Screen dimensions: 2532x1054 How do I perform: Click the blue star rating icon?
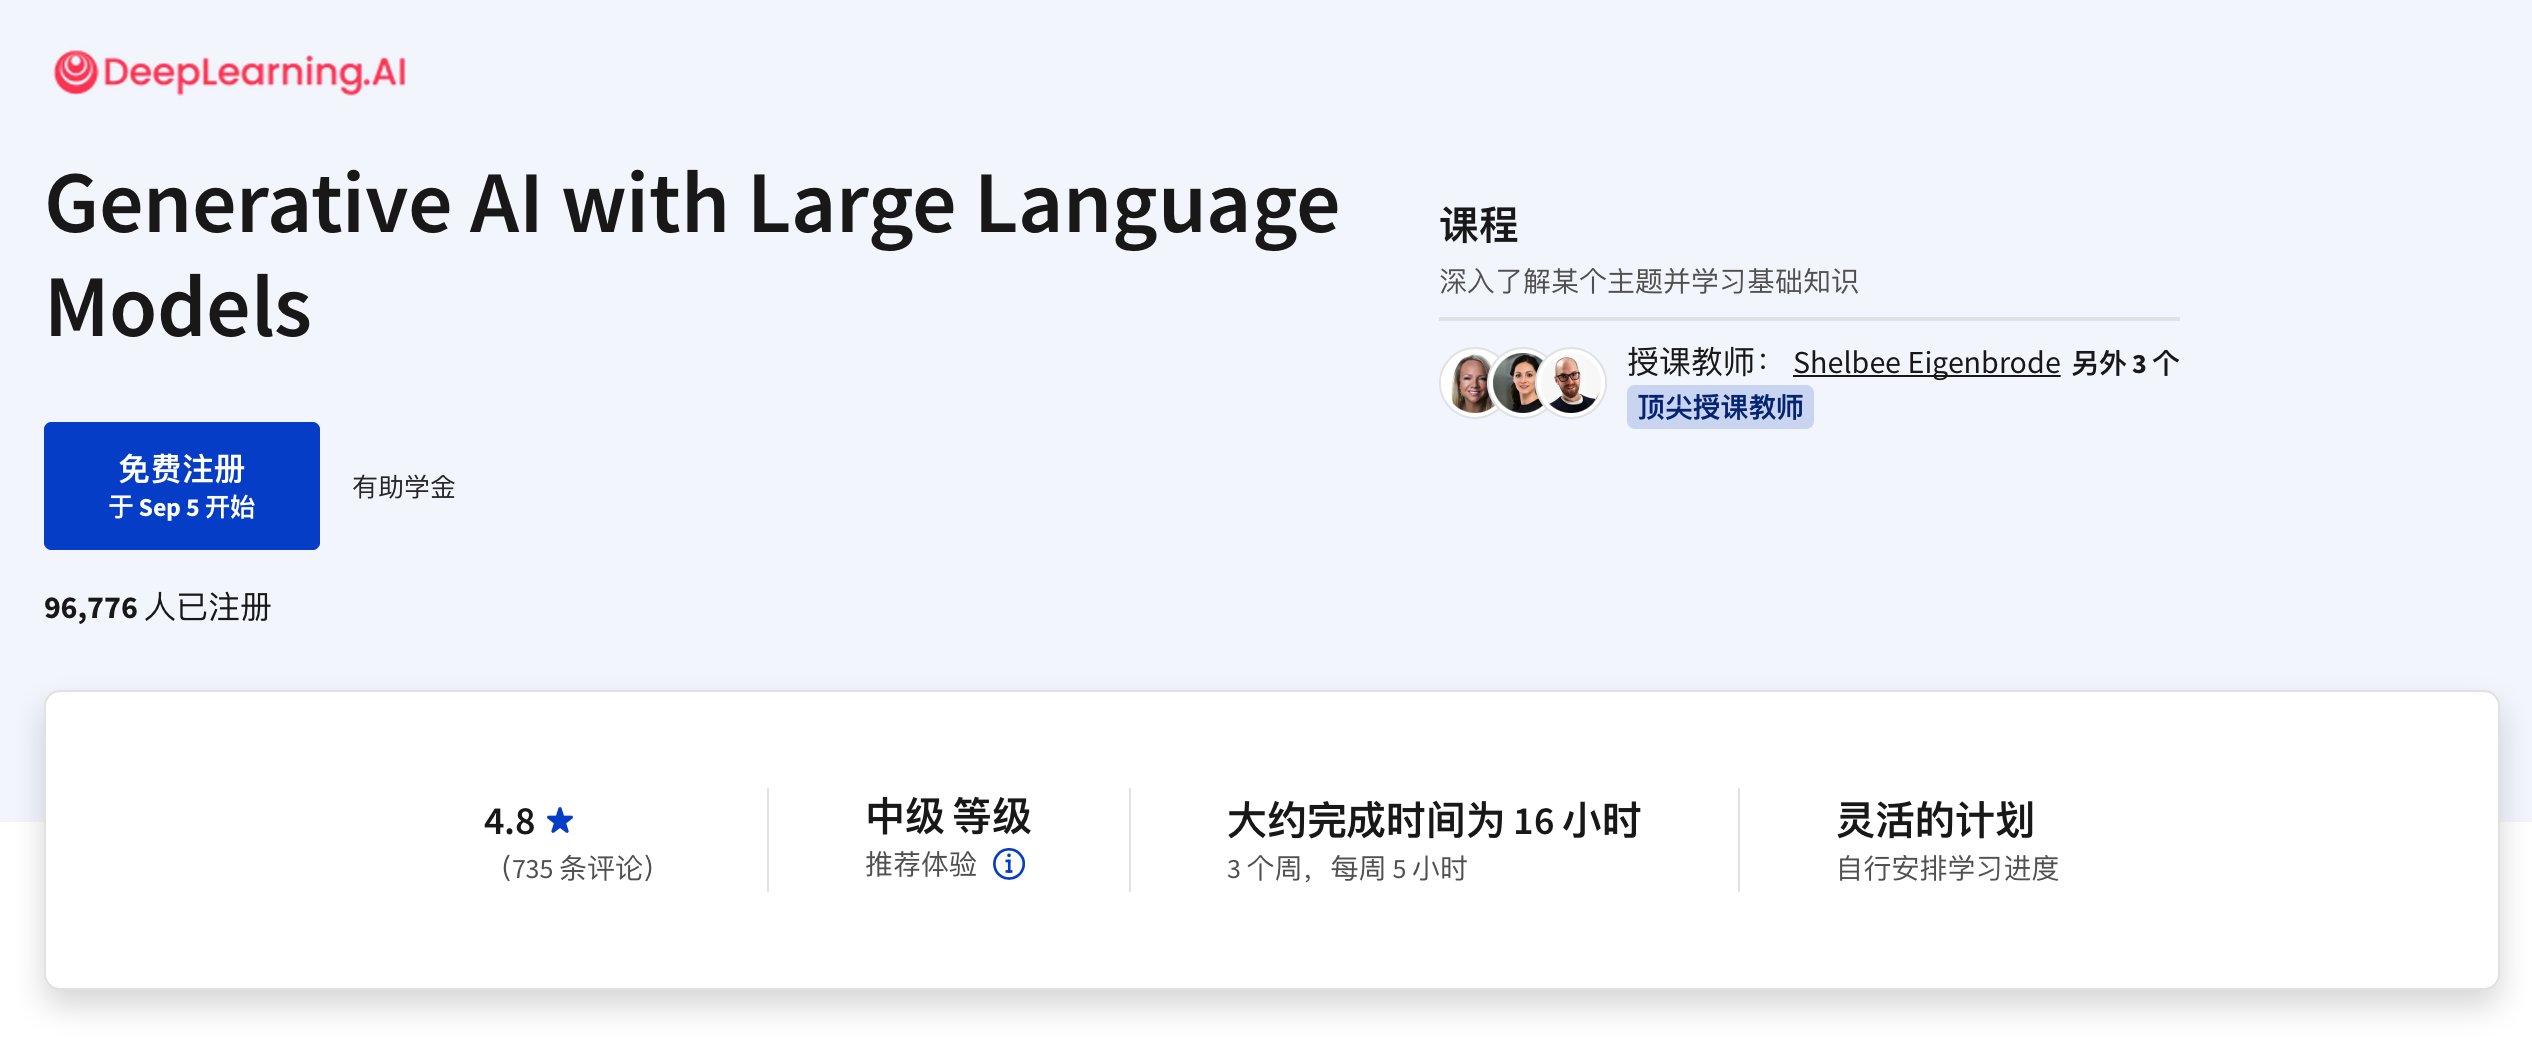click(560, 821)
